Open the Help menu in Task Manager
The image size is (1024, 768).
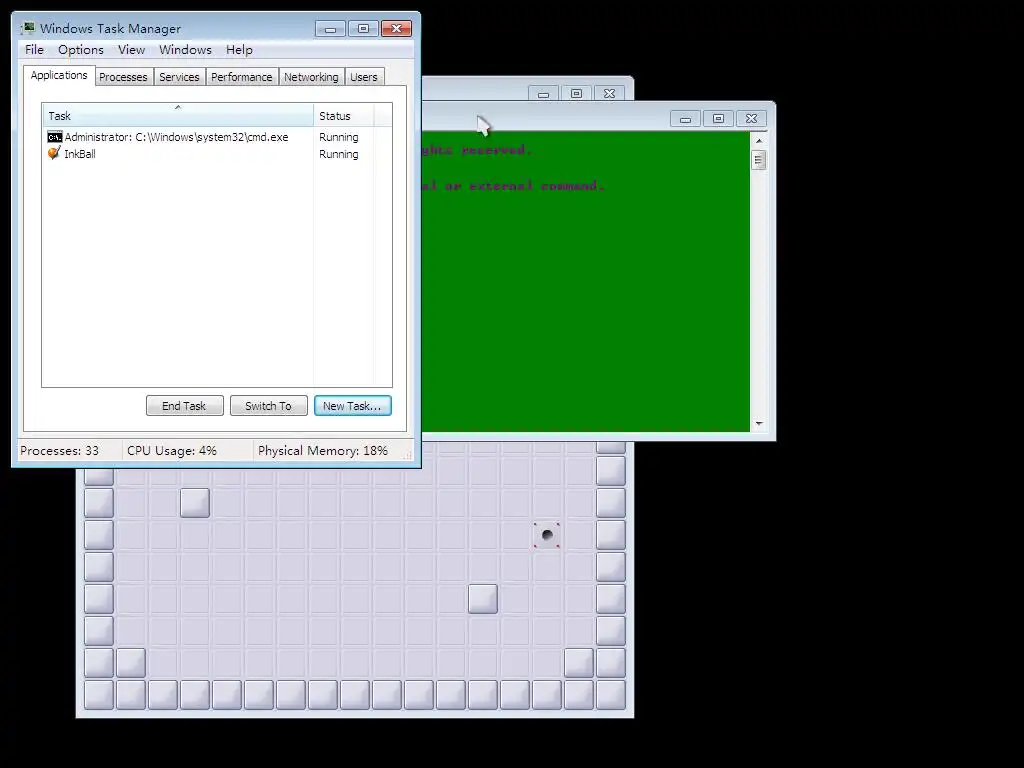[x=239, y=50]
